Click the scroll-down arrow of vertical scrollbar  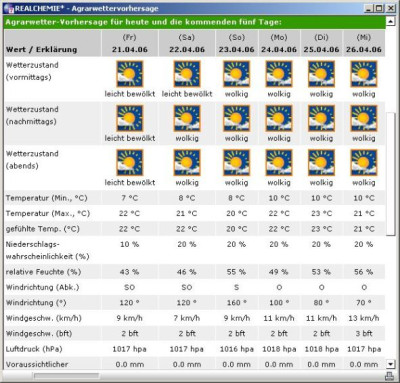(x=390, y=364)
